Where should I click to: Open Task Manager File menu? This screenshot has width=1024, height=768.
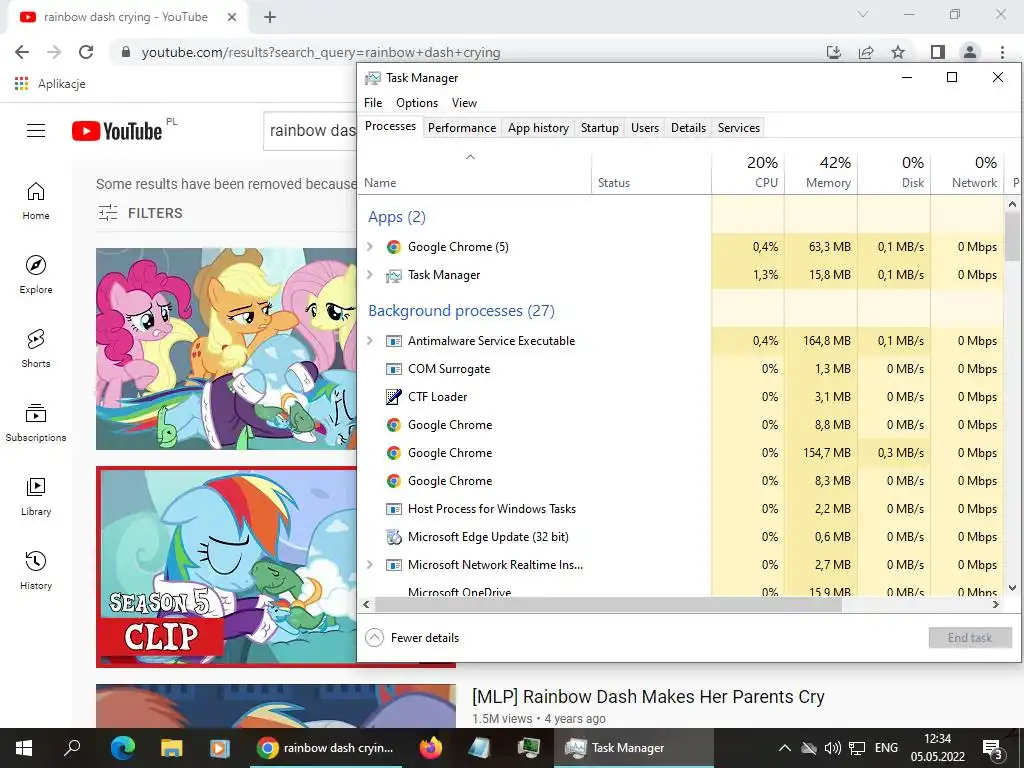point(373,103)
